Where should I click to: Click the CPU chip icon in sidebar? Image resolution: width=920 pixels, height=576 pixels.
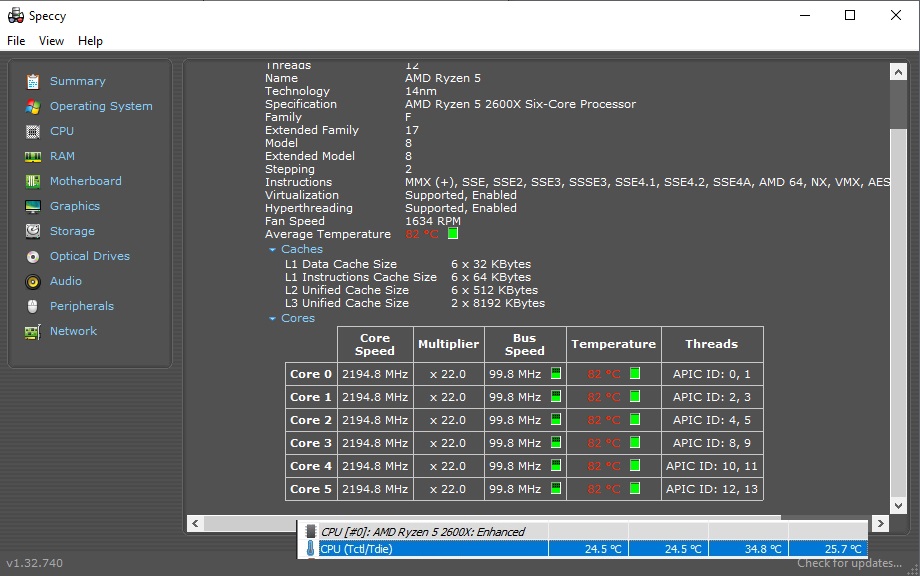33,131
